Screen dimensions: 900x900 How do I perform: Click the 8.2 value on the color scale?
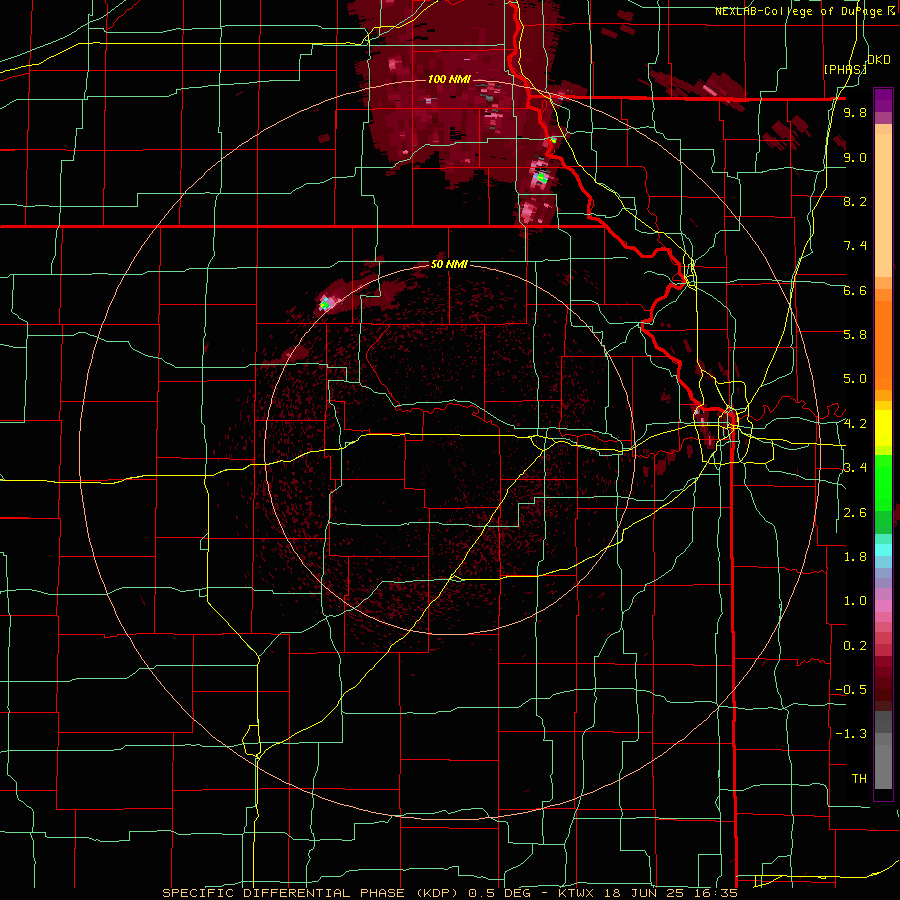click(x=855, y=201)
